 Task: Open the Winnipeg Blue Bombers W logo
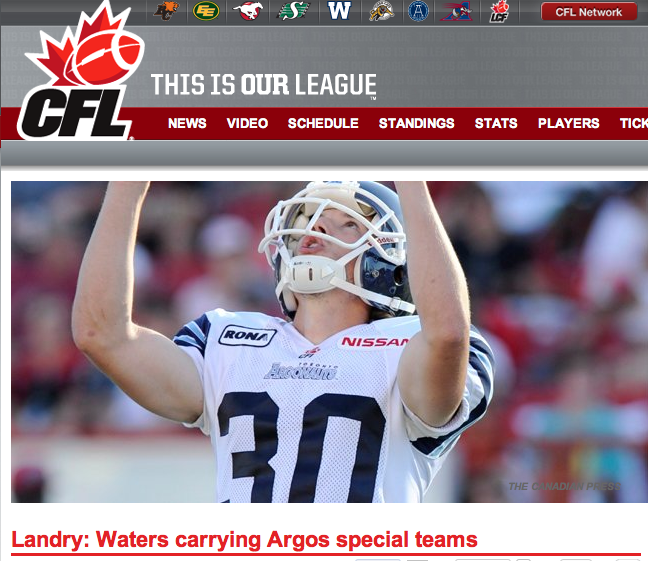tap(339, 11)
